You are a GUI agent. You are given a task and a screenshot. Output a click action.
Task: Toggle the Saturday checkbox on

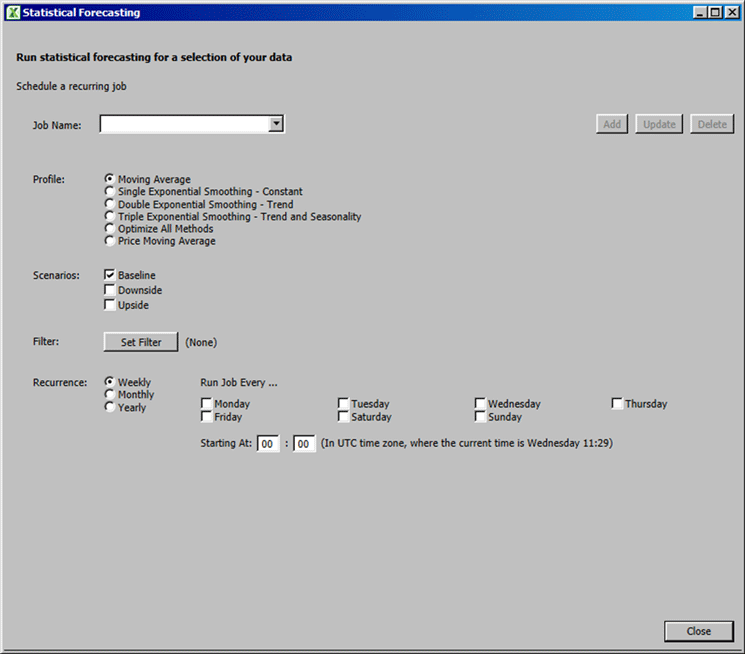point(344,417)
